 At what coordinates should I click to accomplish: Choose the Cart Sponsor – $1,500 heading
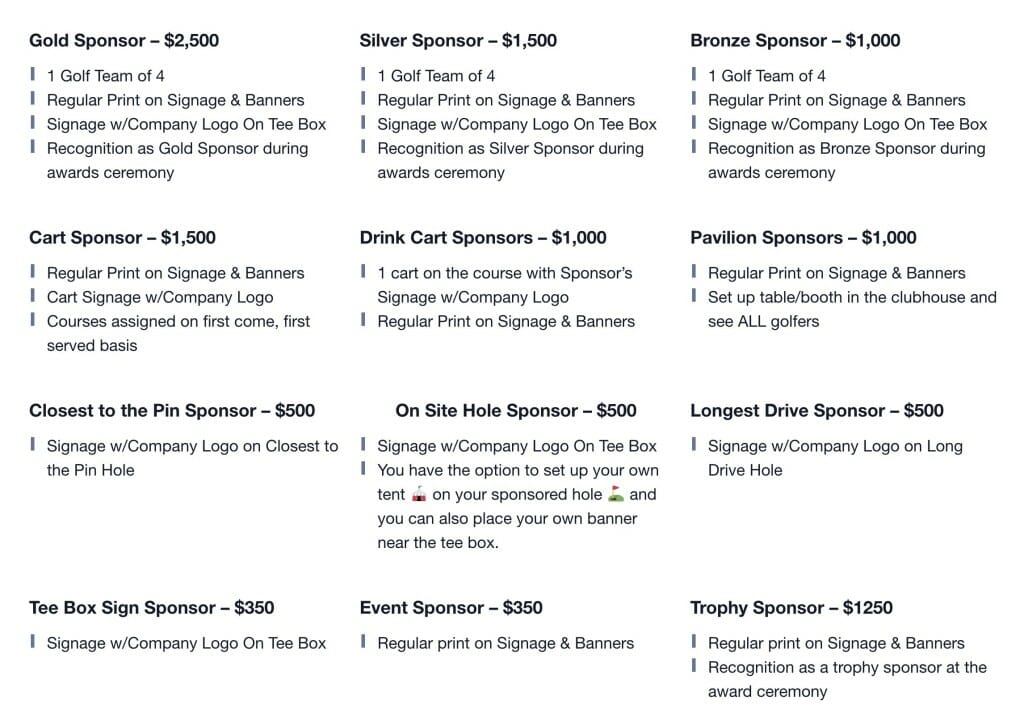(x=122, y=238)
